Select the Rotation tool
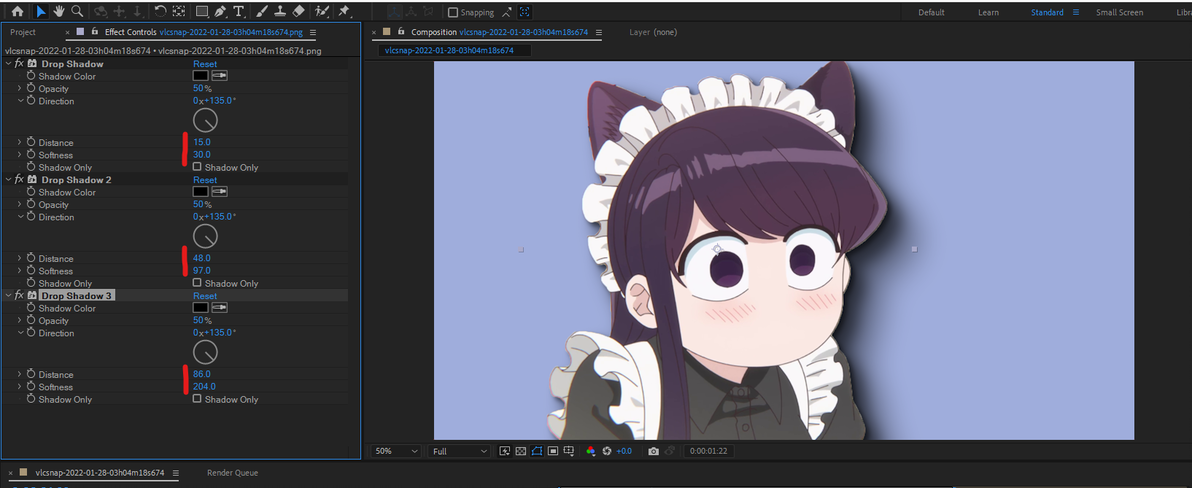Viewport: 1192px width, 488px height. (160, 11)
